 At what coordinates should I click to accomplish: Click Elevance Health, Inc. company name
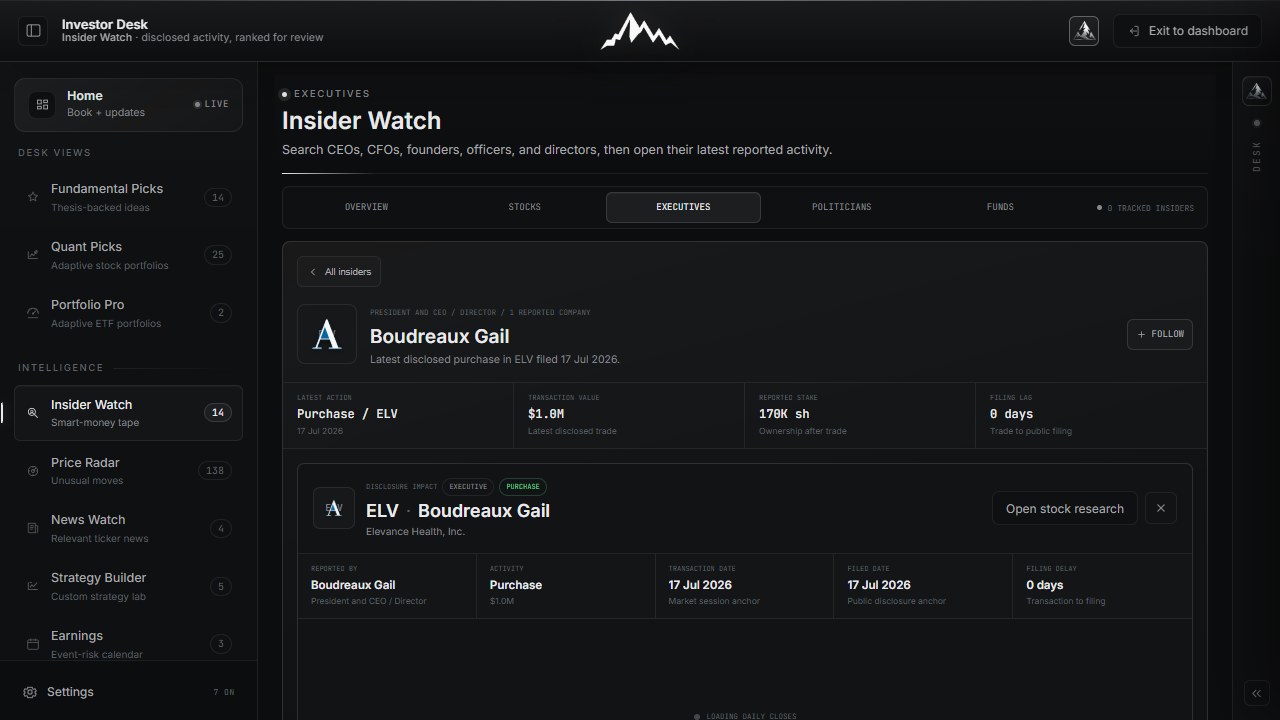click(x=415, y=532)
